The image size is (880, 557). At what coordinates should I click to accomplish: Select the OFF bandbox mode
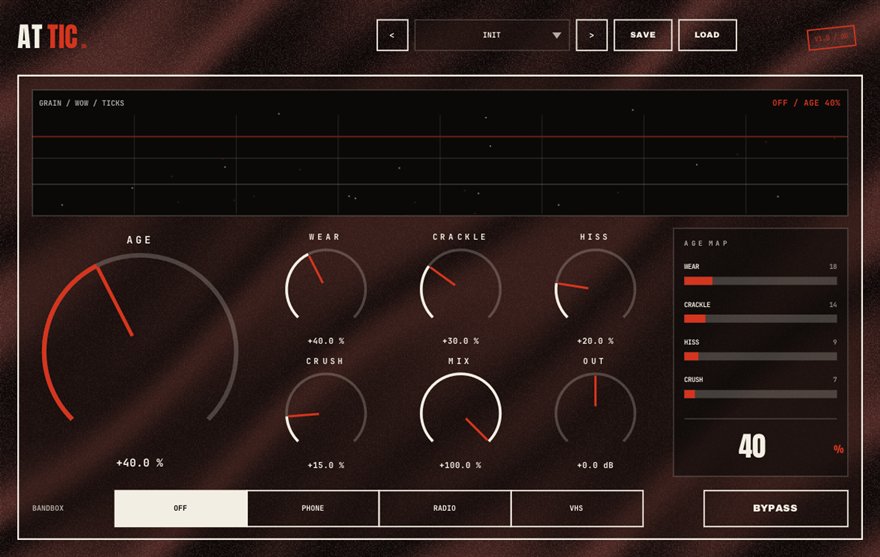[181, 508]
